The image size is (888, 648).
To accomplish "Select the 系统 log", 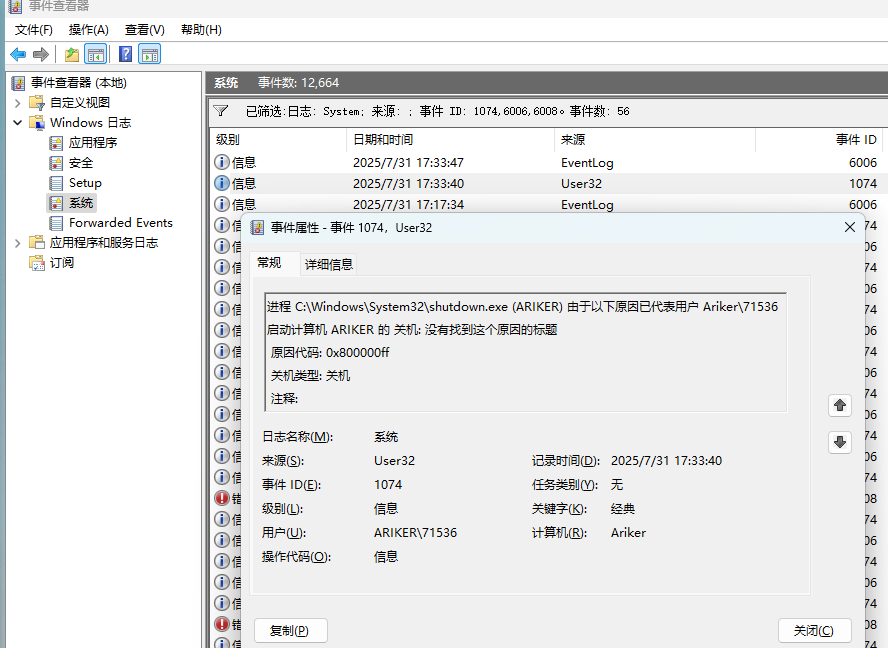I will pyautogui.click(x=81, y=203).
